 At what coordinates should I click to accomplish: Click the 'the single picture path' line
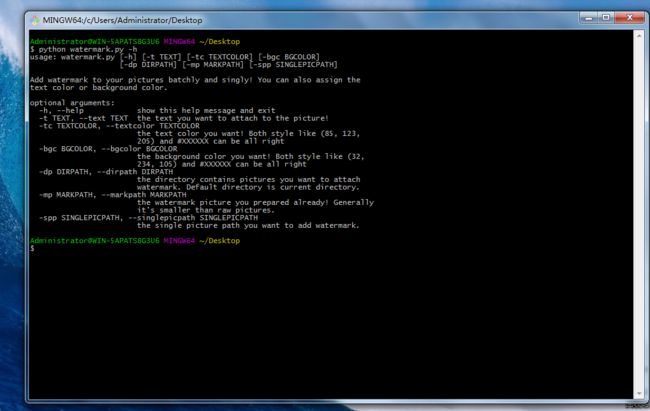coord(248,226)
